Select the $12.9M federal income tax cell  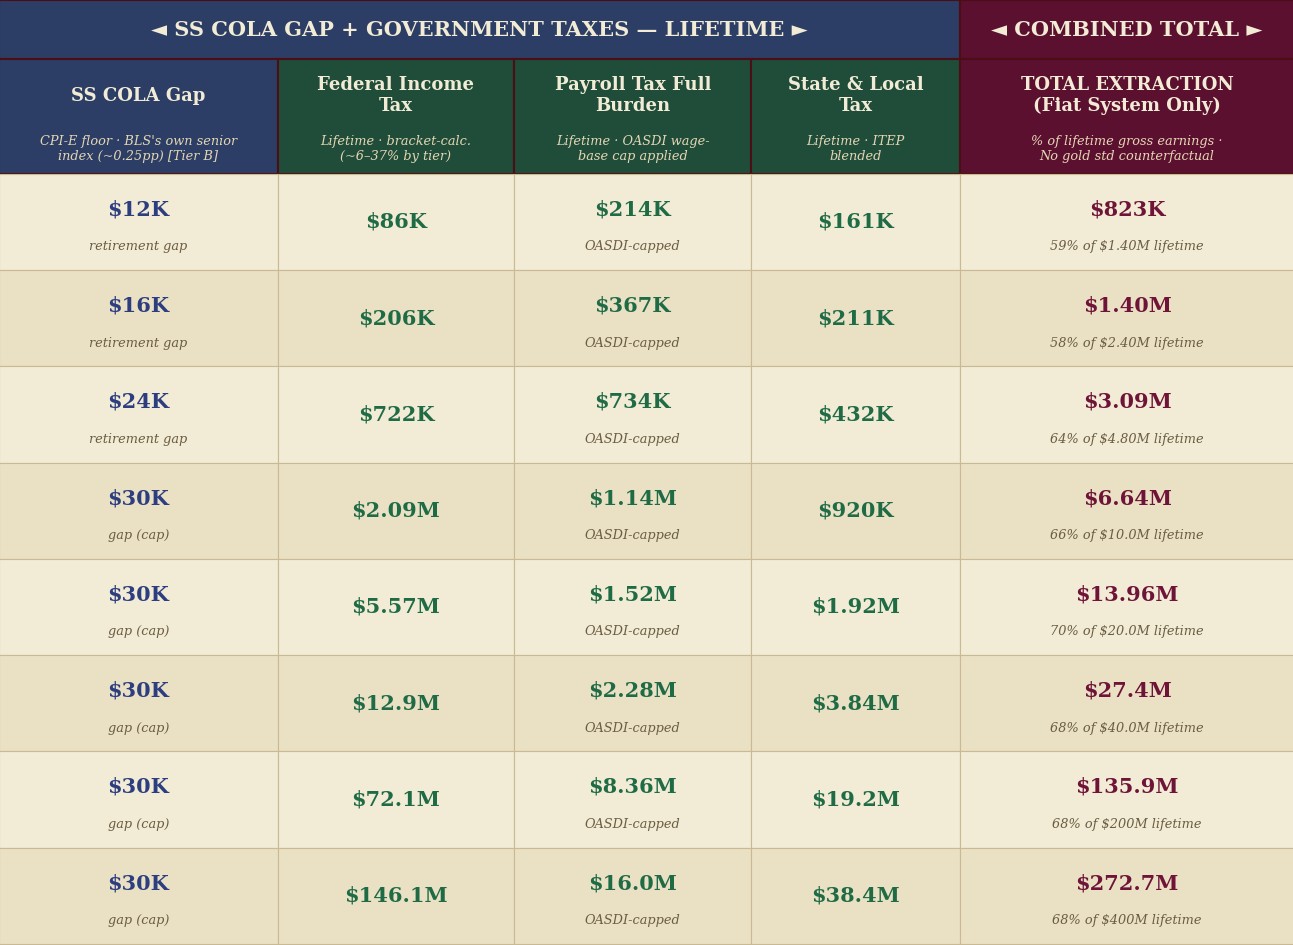point(396,704)
